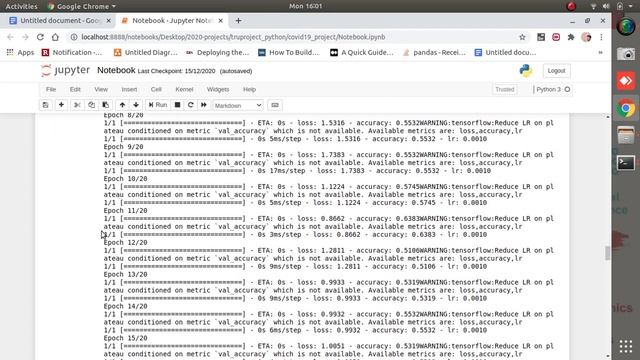This screenshot has width=640, height=360.
Task: Run the selected cell
Action: pos(158,105)
